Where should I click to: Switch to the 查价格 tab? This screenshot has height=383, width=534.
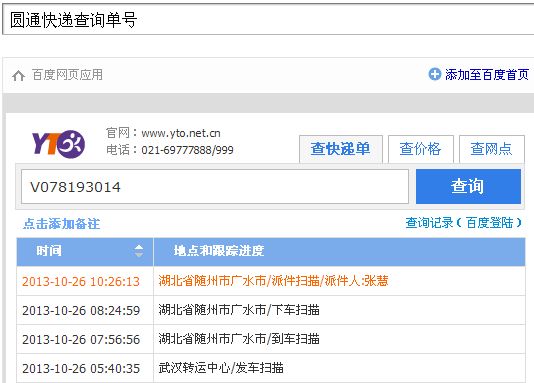(x=421, y=149)
